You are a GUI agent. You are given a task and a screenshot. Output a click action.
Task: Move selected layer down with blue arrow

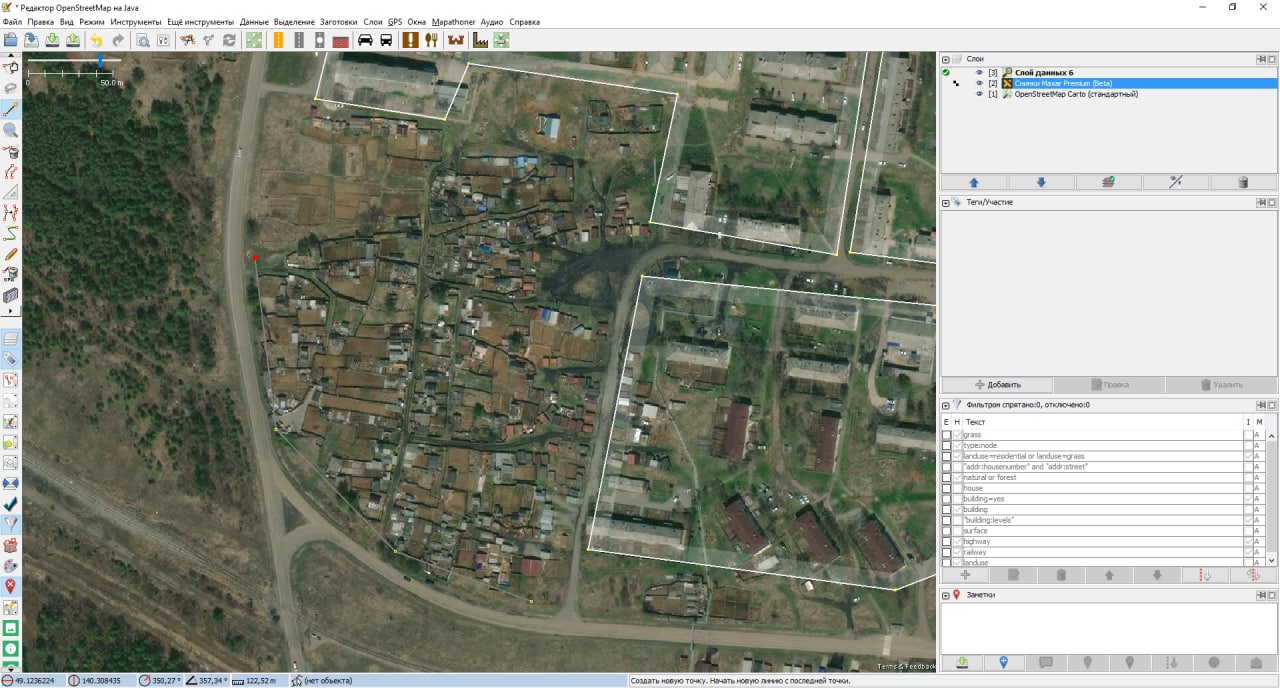coord(1041,182)
